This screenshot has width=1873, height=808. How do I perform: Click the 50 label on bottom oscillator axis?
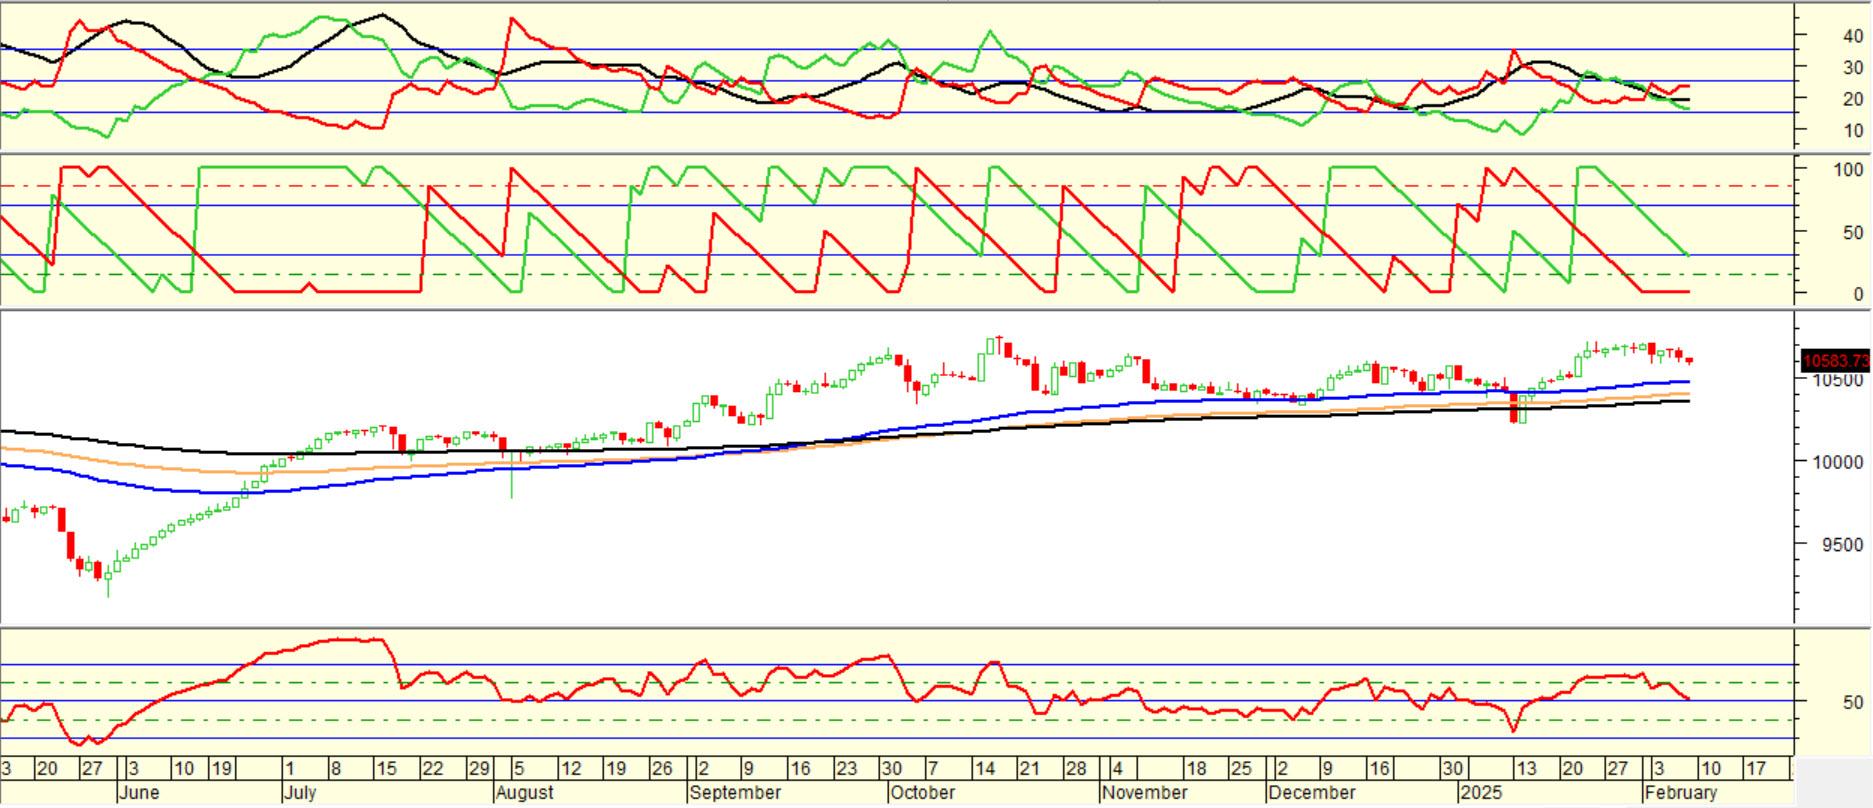(1852, 703)
